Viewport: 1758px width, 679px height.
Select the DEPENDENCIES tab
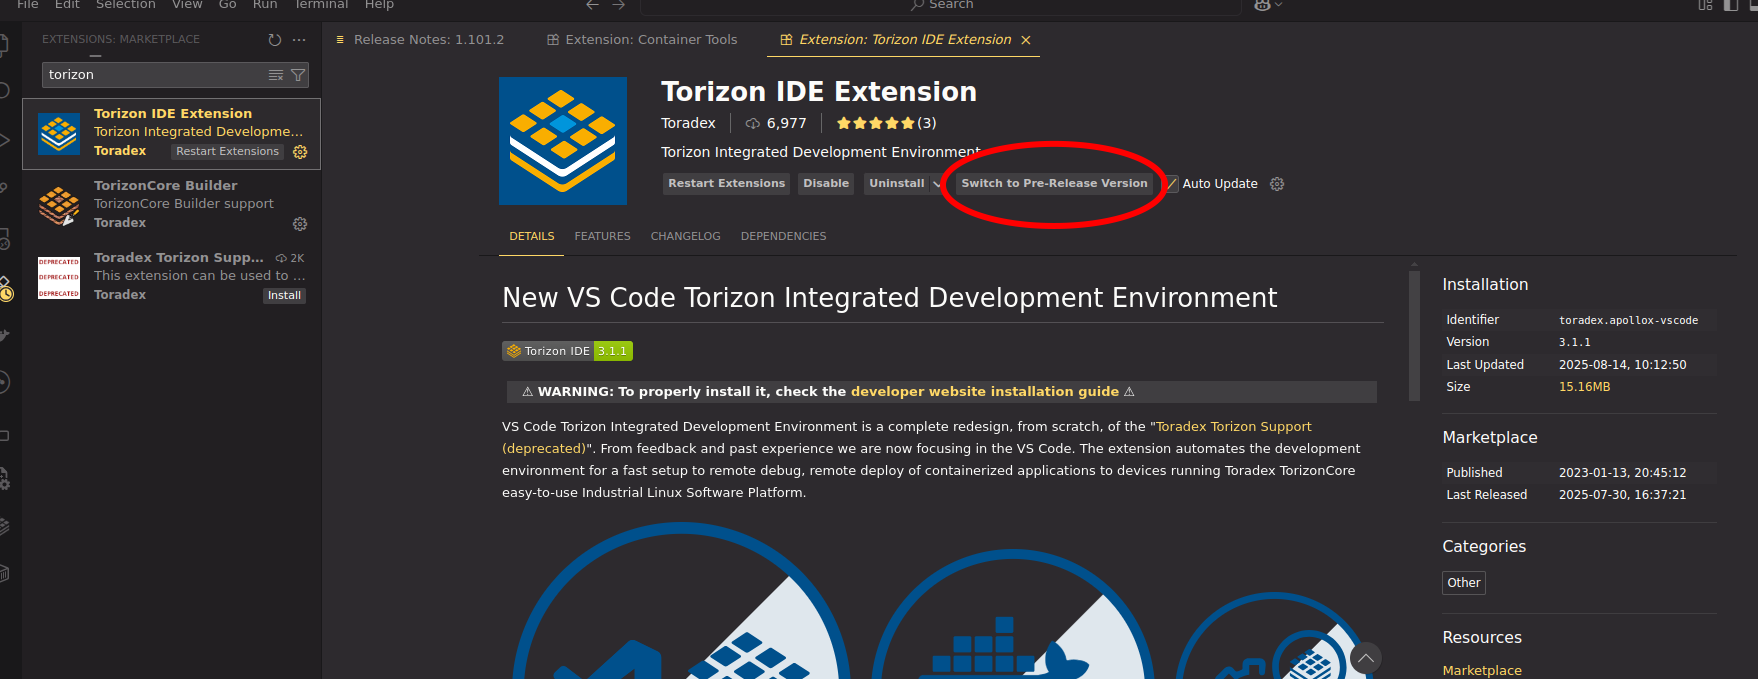(x=784, y=237)
